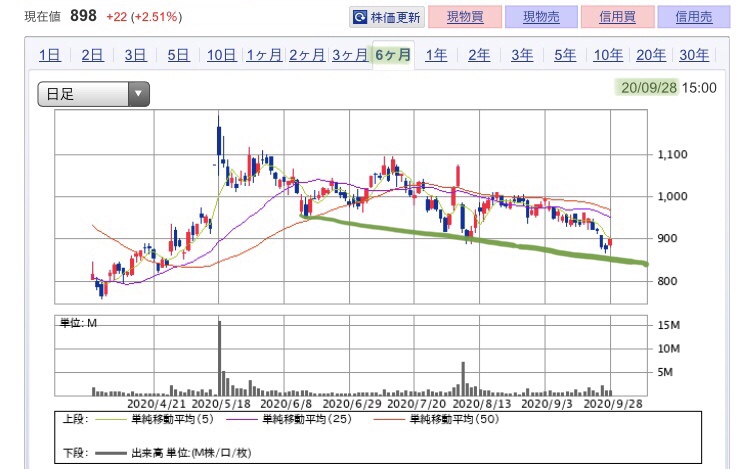Switch to the 10日 period tab

click(x=221, y=55)
